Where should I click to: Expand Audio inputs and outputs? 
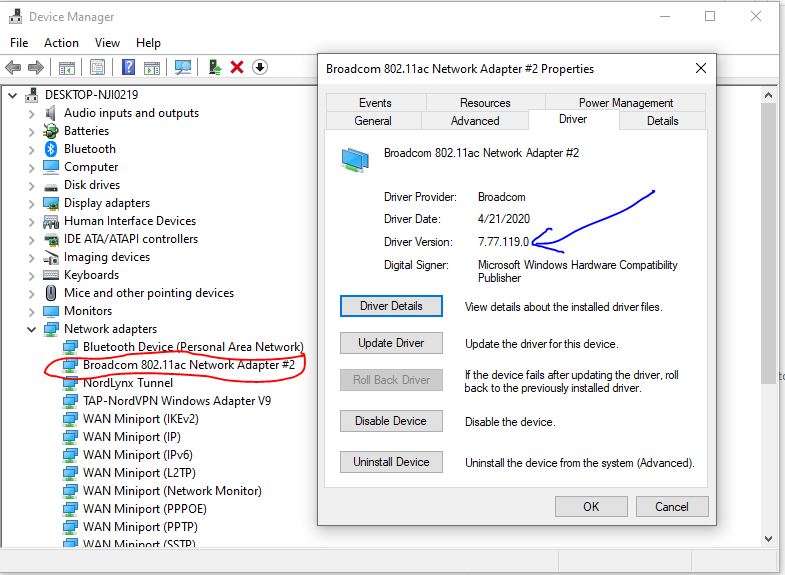[32, 114]
